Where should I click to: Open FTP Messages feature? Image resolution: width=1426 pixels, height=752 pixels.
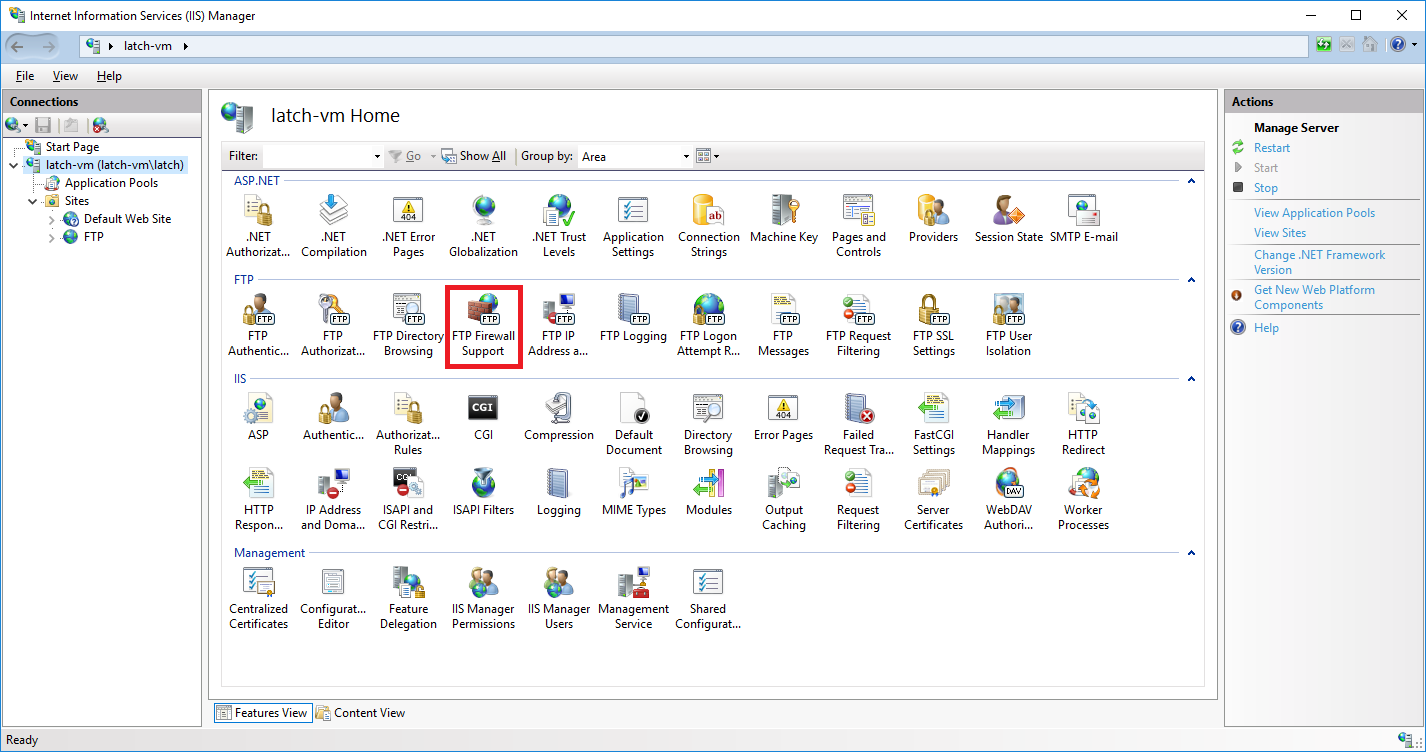(x=783, y=325)
